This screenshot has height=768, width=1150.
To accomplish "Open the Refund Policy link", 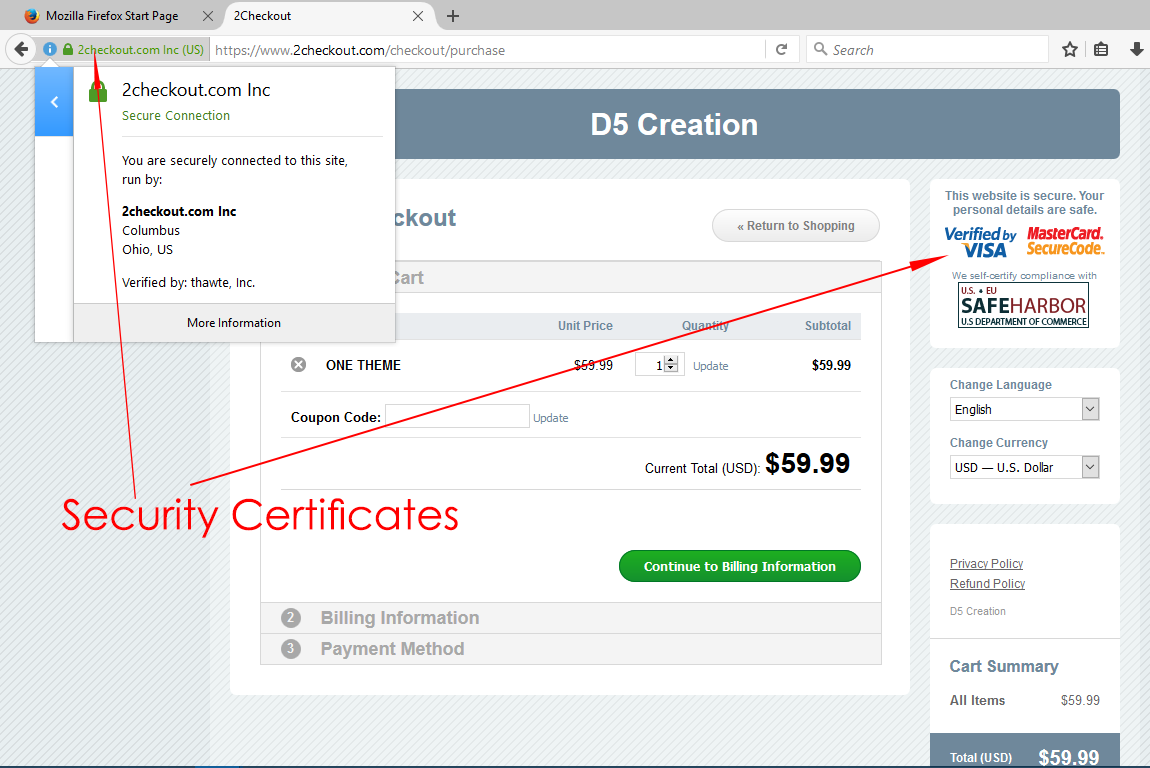I will pyautogui.click(x=987, y=583).
